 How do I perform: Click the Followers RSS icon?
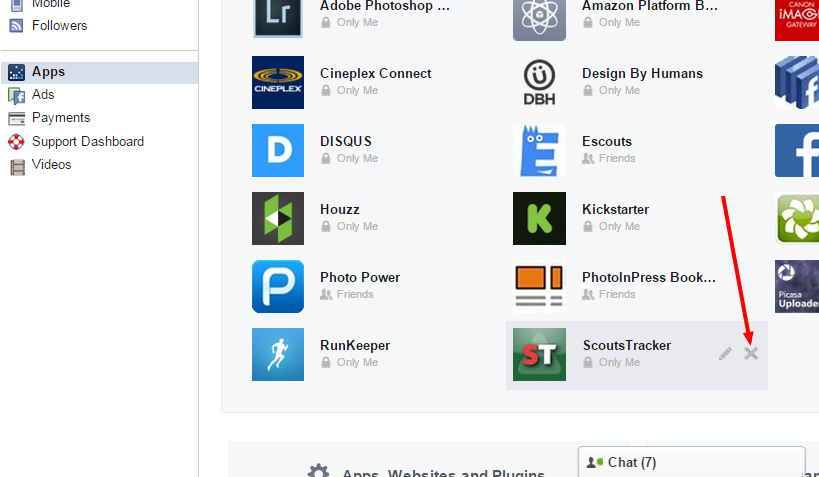[17, 26]
